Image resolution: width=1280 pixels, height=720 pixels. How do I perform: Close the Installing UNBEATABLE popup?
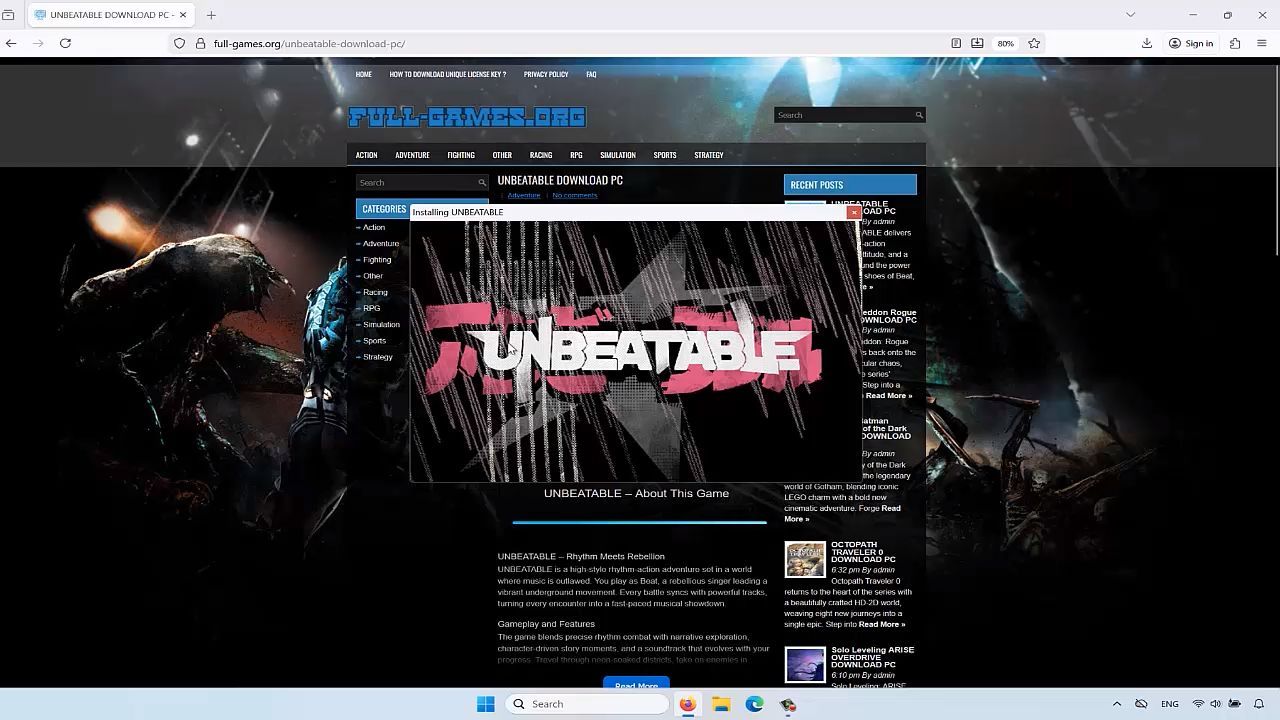(853, 212)
